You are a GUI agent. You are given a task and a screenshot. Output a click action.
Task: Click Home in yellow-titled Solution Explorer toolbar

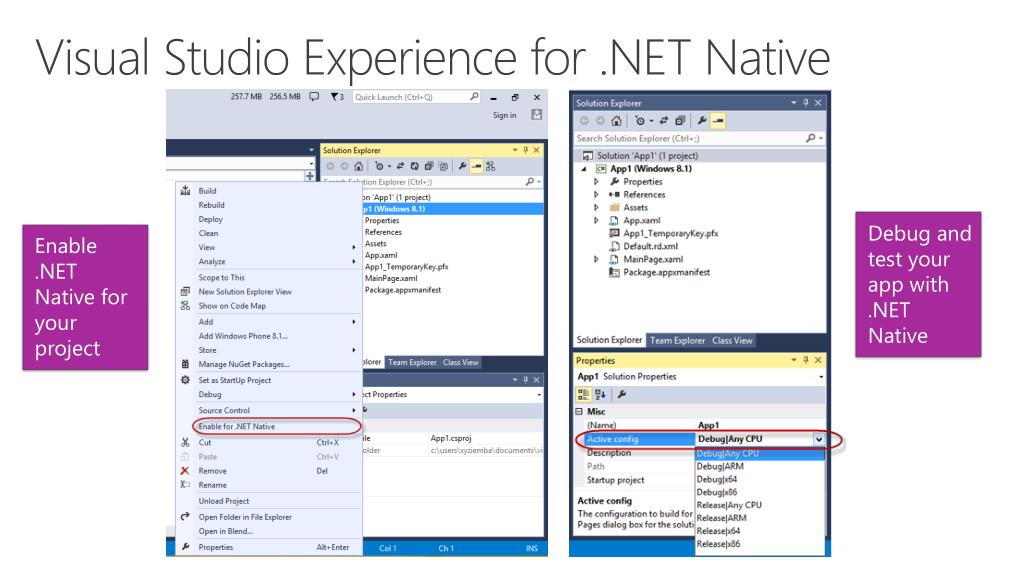(x=358, y=166)
